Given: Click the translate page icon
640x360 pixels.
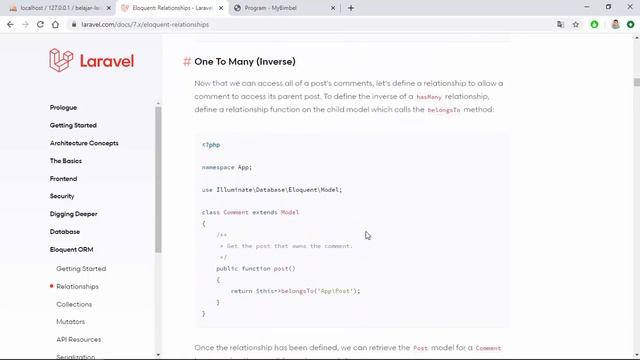Looking at the screenshot, I should [560, 24].
